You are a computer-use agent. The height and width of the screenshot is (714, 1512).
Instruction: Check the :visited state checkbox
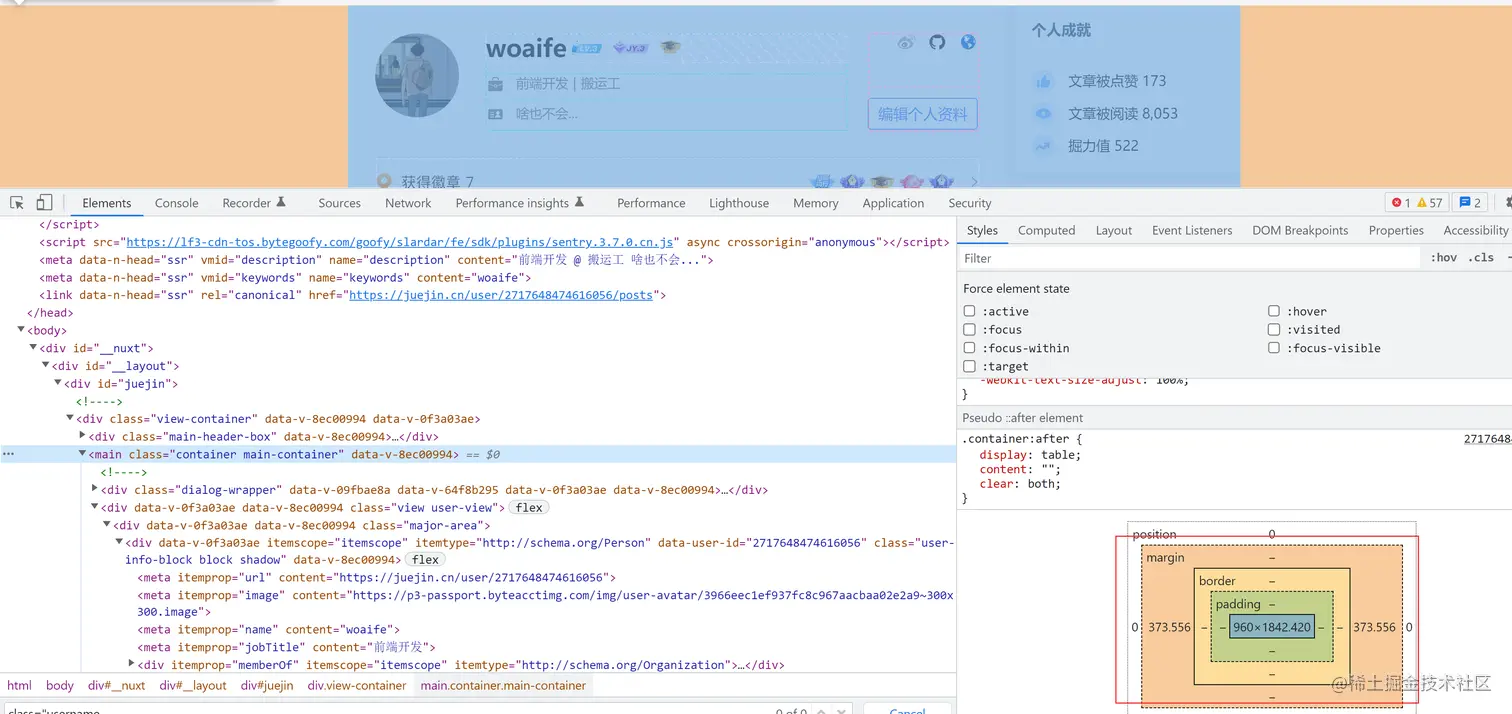(1274, 329)
